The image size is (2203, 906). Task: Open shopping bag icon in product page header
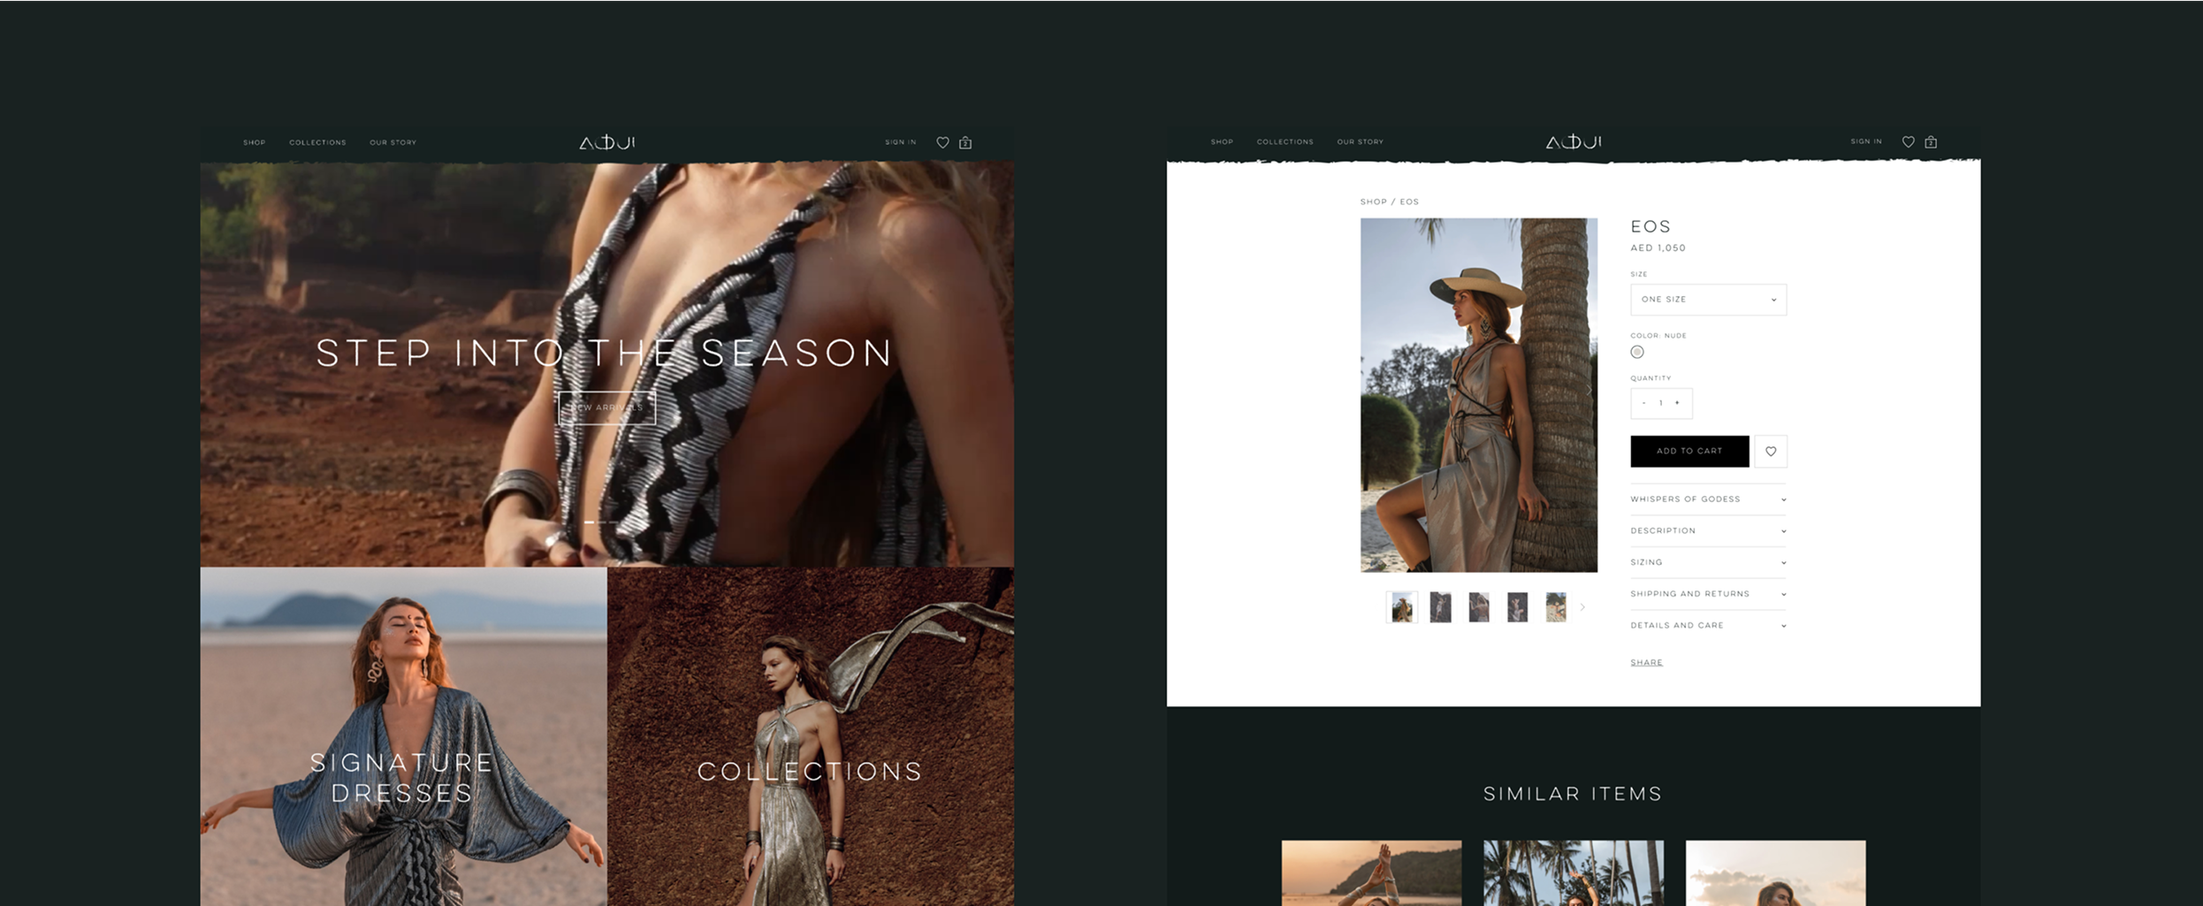click(x=1931, y=142)
